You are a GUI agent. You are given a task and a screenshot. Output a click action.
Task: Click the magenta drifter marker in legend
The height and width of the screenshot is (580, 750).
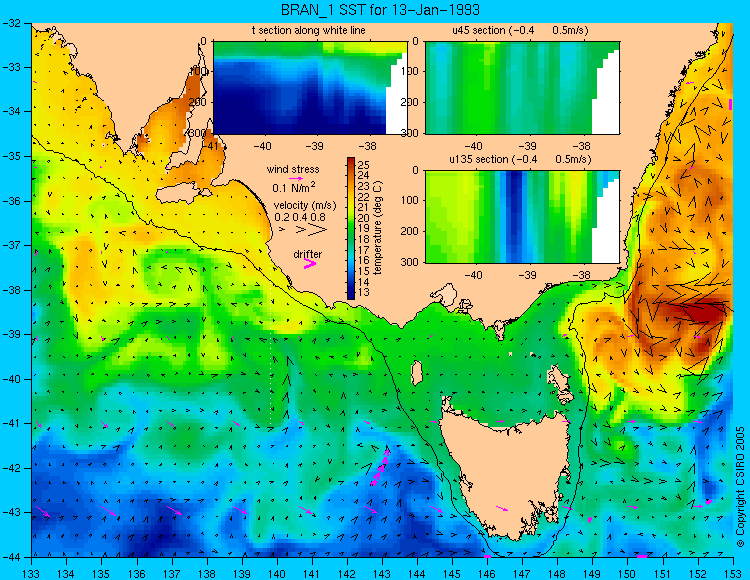tap(310, 263)
